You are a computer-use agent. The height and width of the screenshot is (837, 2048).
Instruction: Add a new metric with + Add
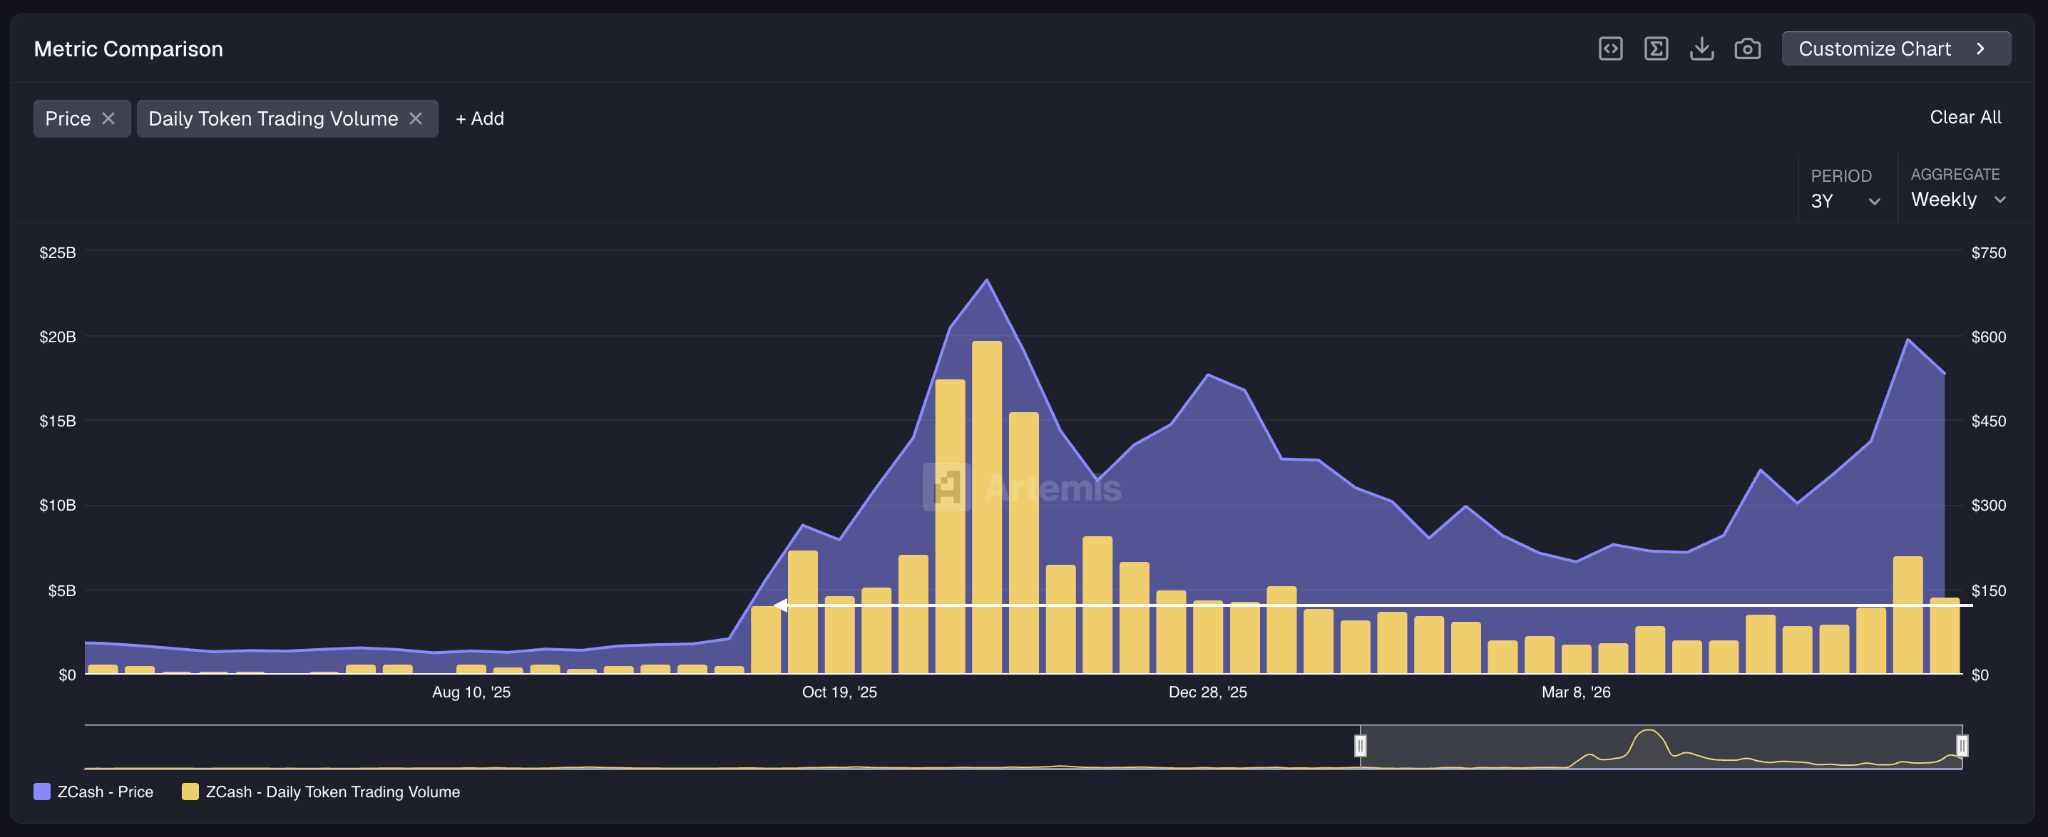[480, 119]
